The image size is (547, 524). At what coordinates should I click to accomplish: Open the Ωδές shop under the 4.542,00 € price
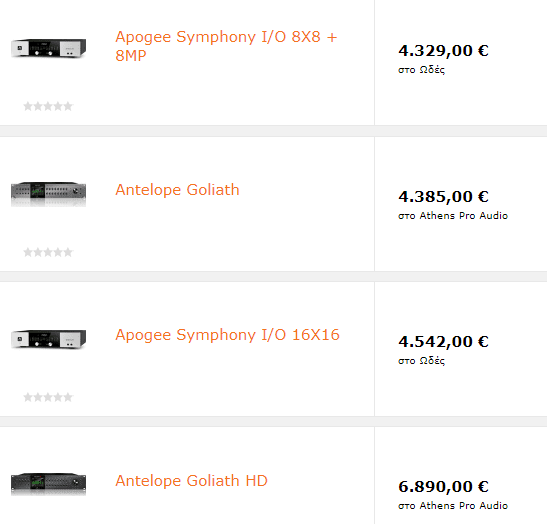432,361
